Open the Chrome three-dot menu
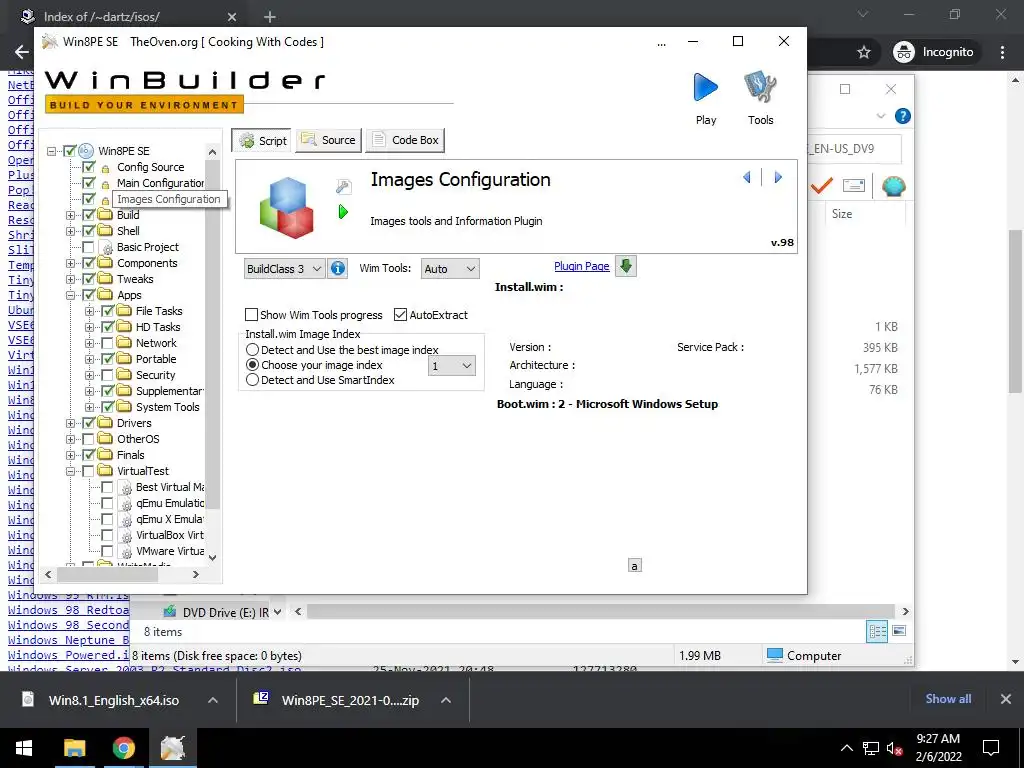The image size is (1024, 768). (1002, 52)
